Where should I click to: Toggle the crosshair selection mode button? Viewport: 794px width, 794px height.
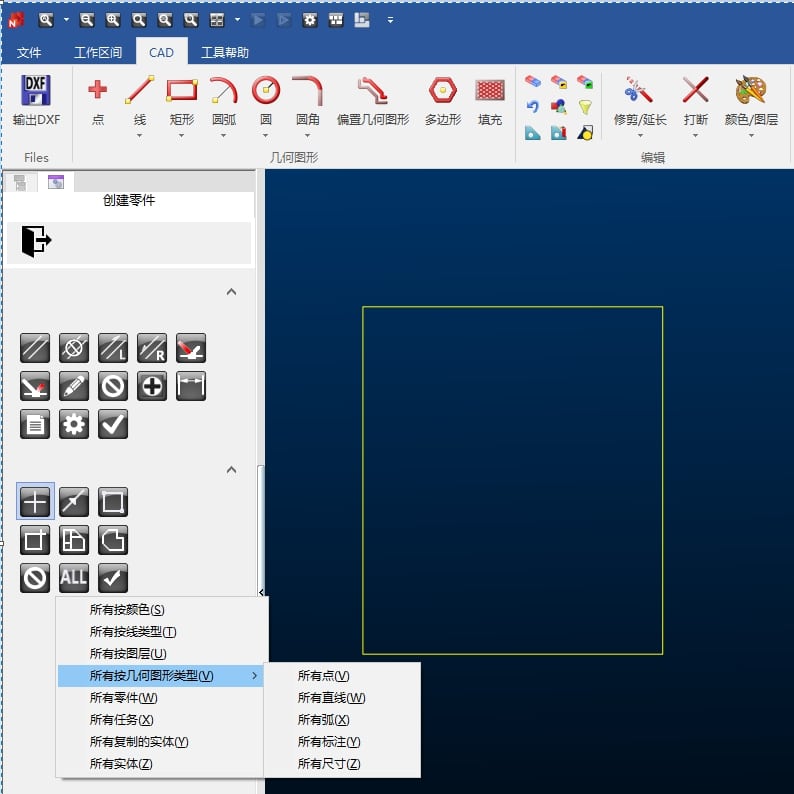(35, 502)
